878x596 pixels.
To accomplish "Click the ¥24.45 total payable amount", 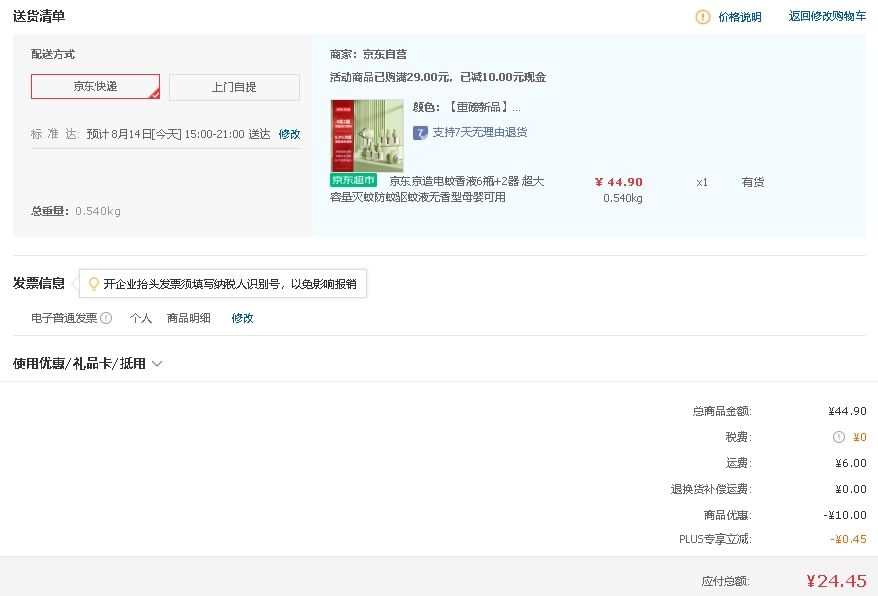I will click(836, 581).
